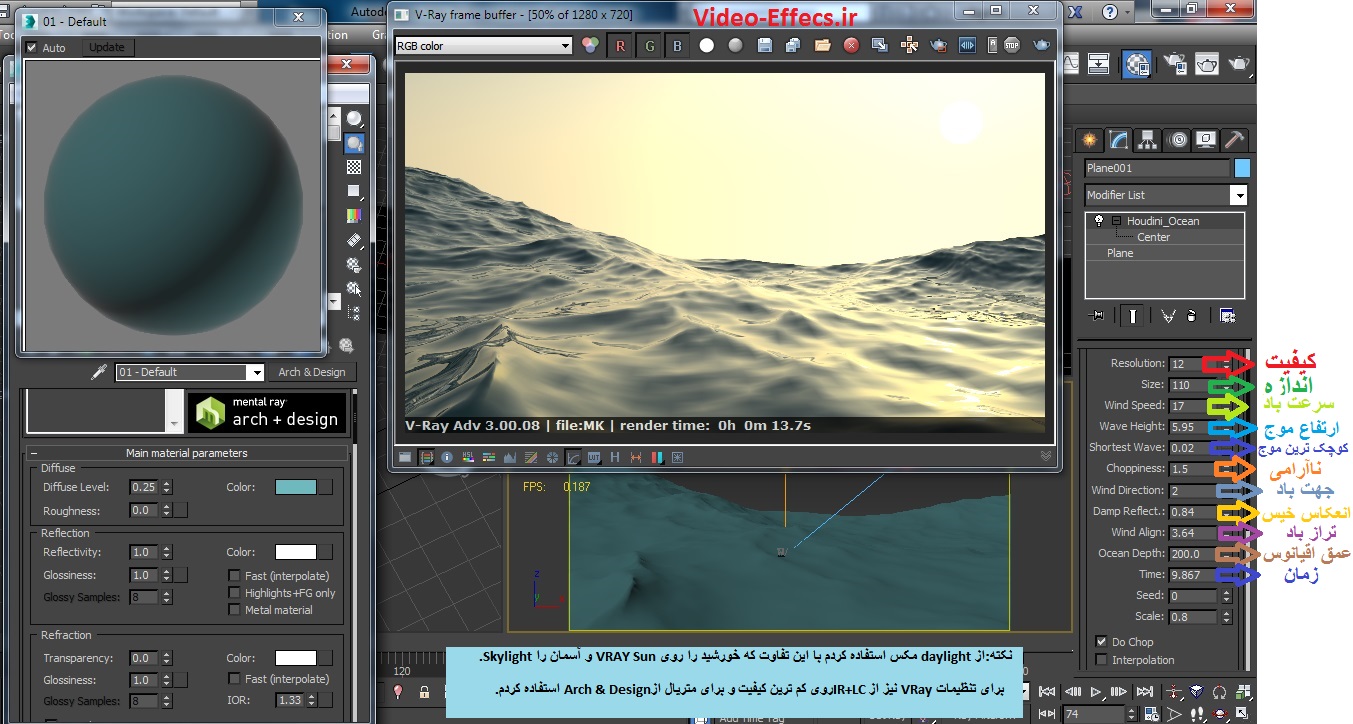Increase the IOR spinner value
Image resolution: width=1353 pixels, height=724 pixels.
click(311, 697)
